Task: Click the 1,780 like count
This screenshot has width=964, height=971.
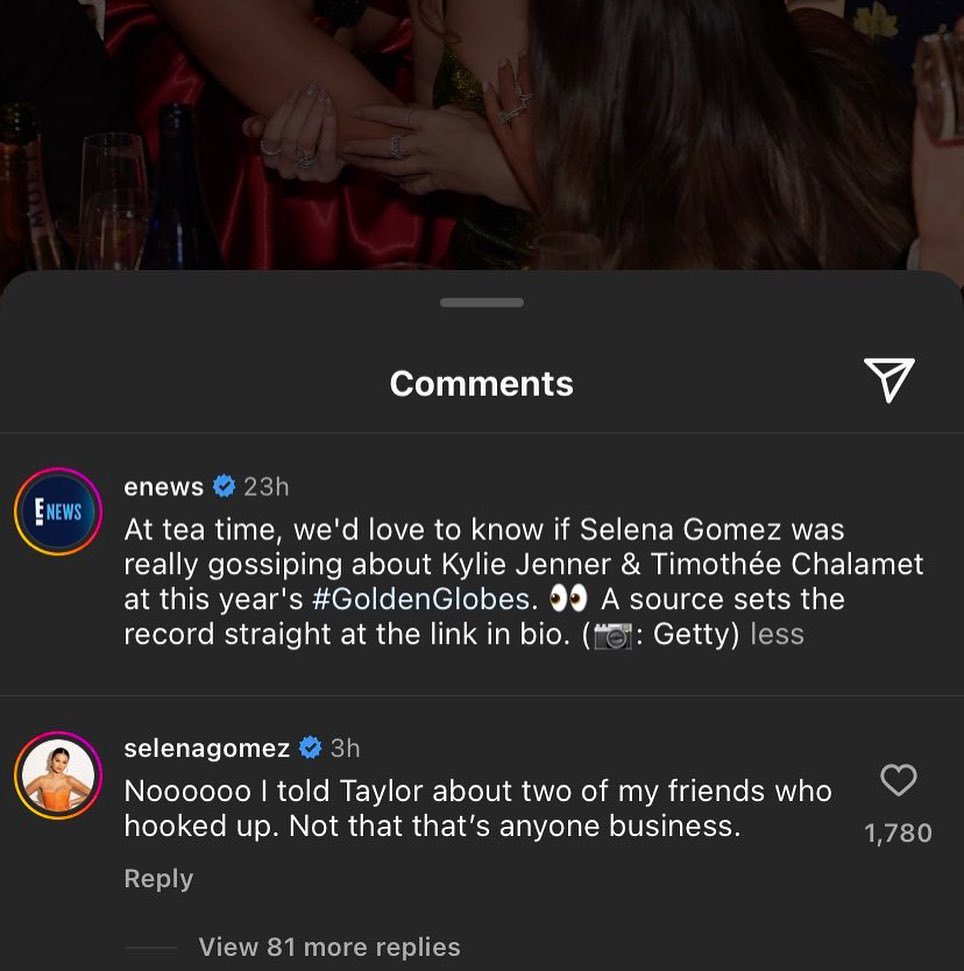Action: [x=899, y=831]
